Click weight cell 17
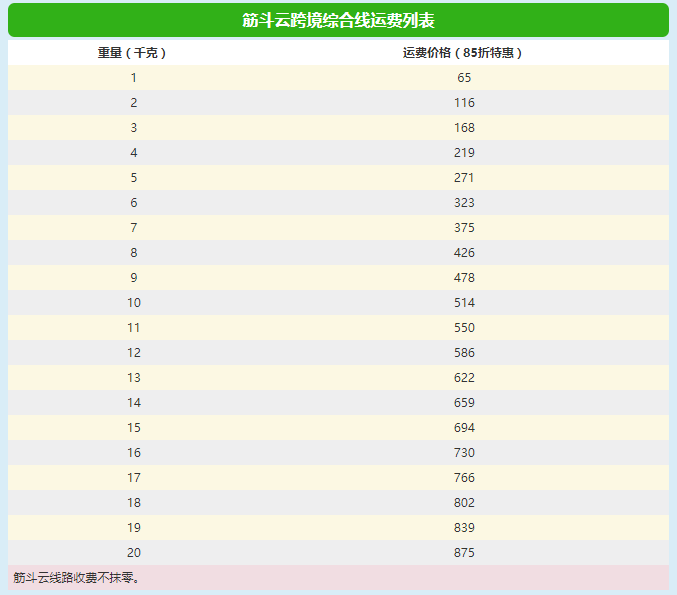Viewport: 677px width, 595px height. pos(134,478)
